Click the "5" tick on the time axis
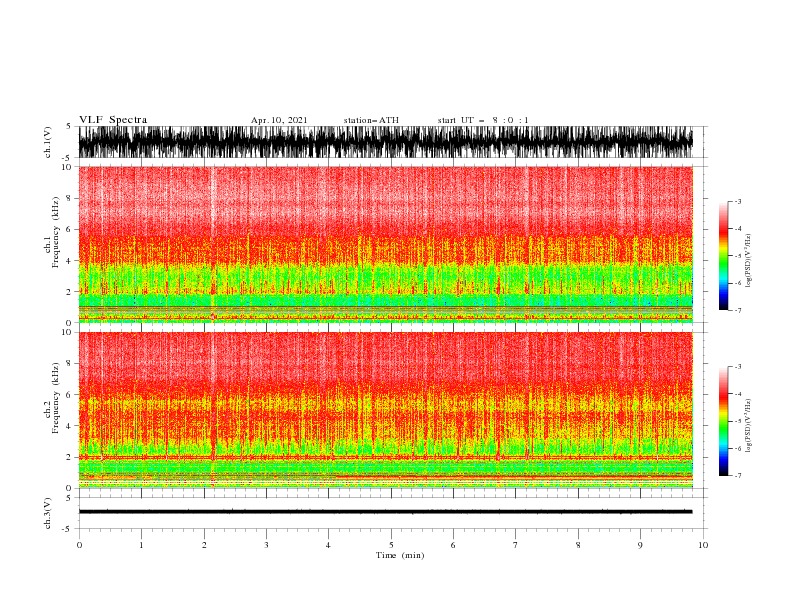Screen dimensions: 792x612 (391, 545)
